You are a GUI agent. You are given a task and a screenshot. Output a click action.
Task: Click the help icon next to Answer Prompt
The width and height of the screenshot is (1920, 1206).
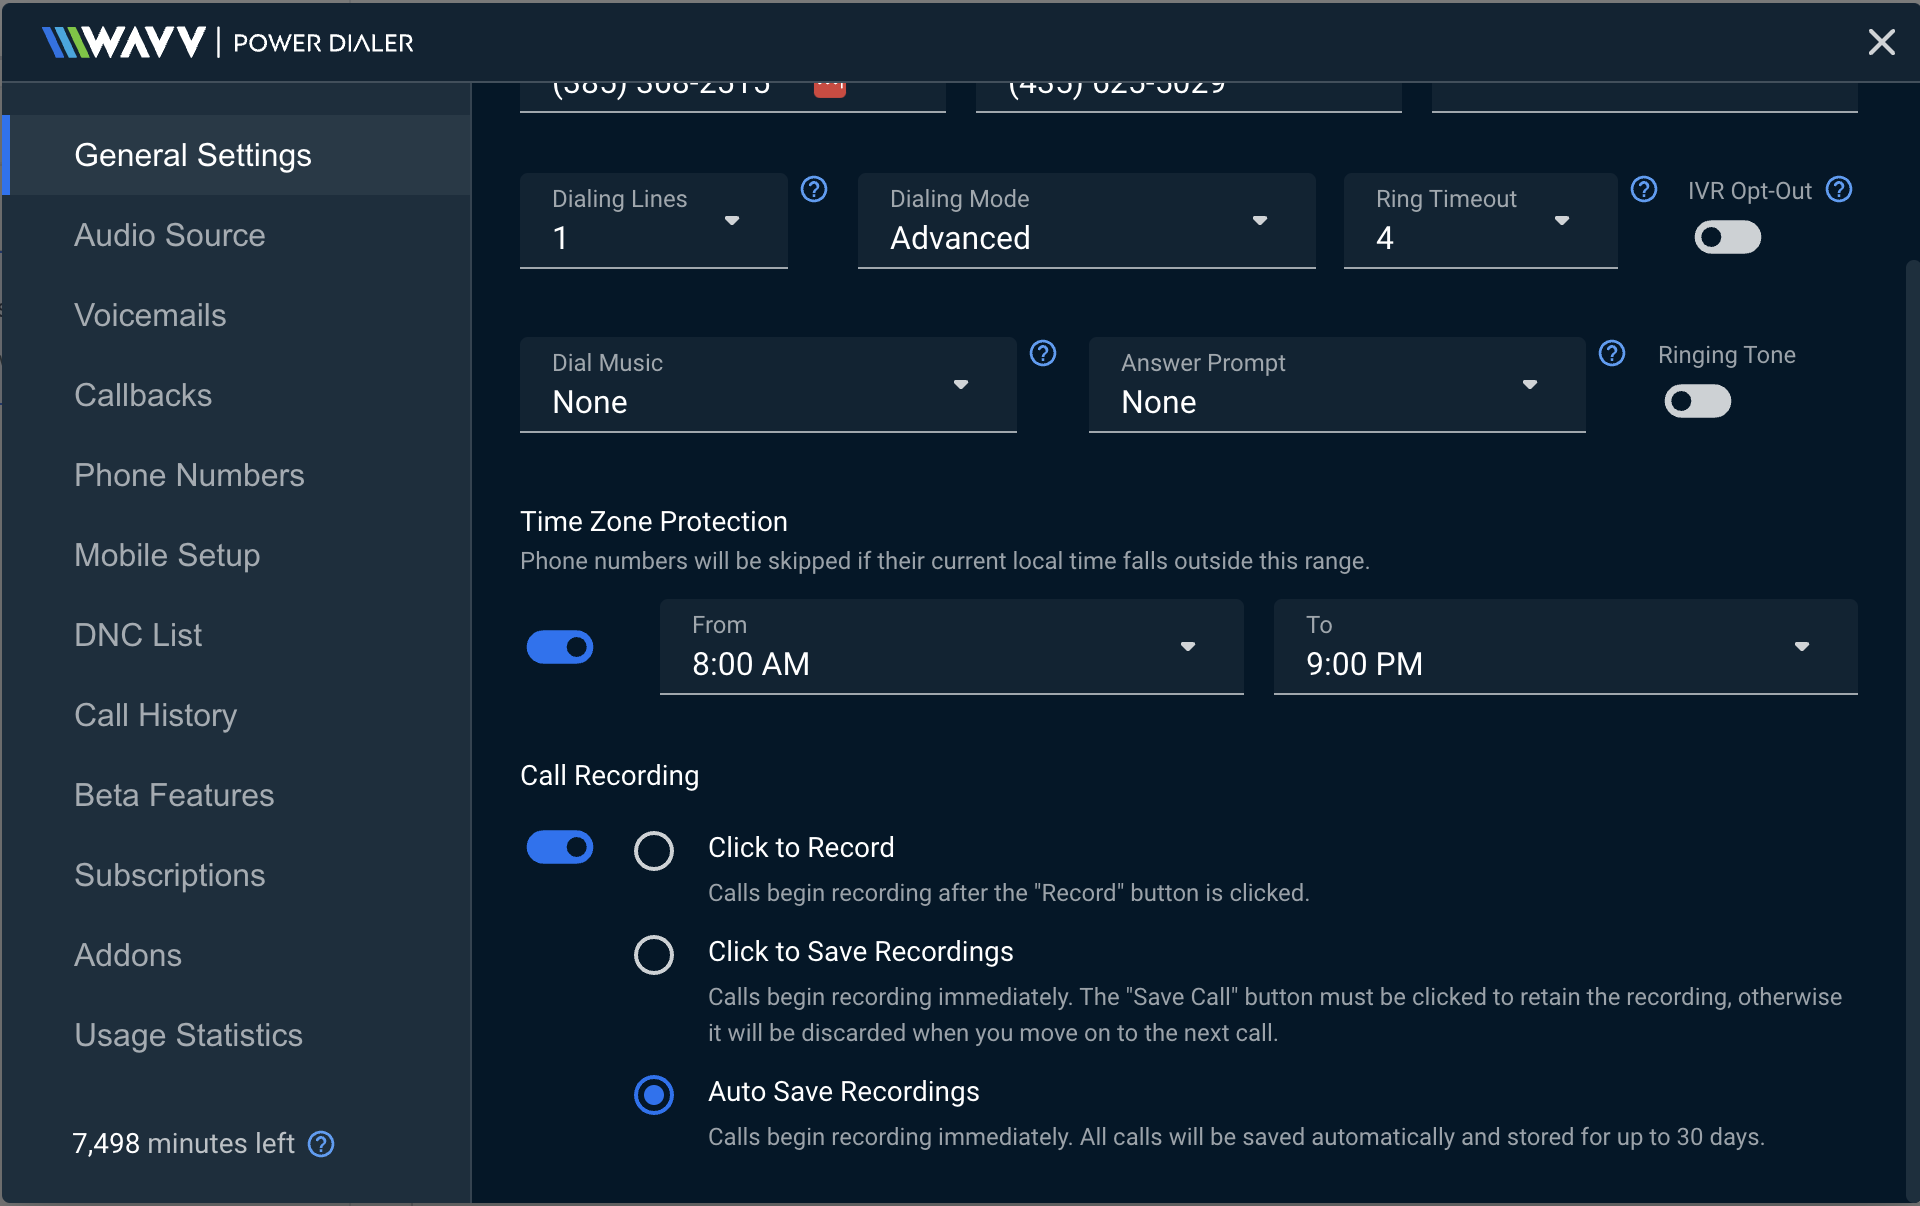pos(1612,353)
